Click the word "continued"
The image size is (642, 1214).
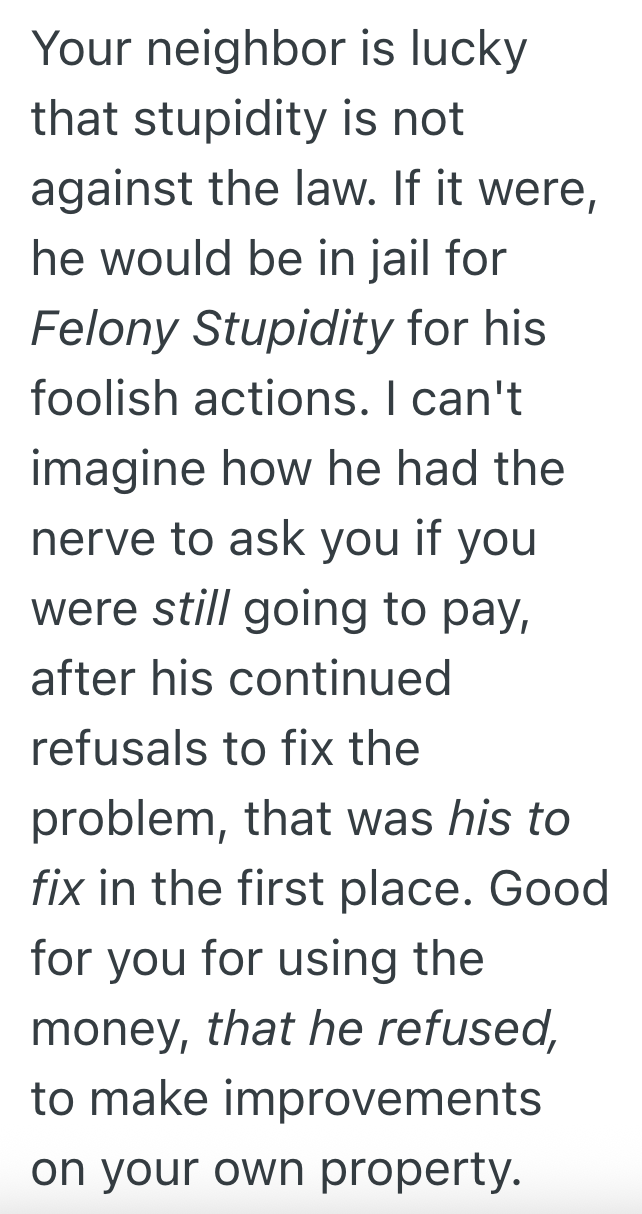click(342, 680)
